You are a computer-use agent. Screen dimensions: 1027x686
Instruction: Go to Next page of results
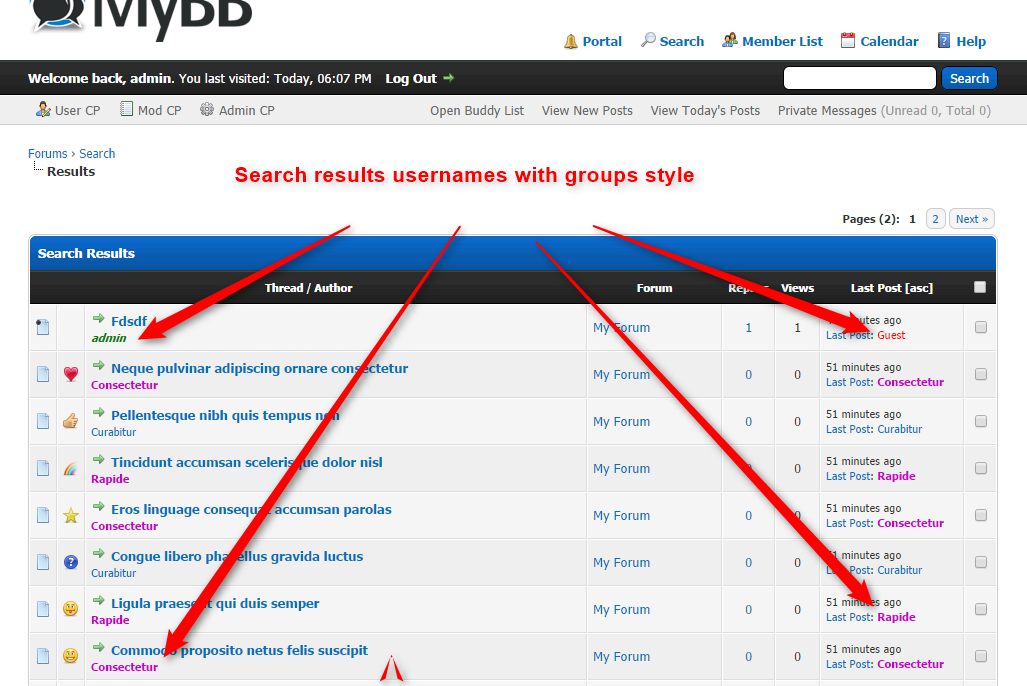tap(971, 219)
